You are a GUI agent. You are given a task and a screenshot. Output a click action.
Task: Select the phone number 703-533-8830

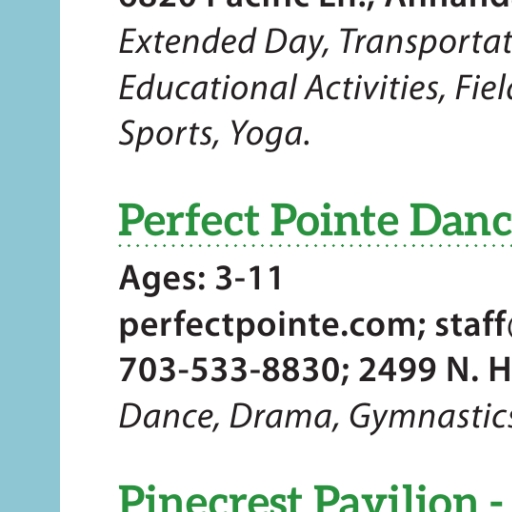coord(229,370)
